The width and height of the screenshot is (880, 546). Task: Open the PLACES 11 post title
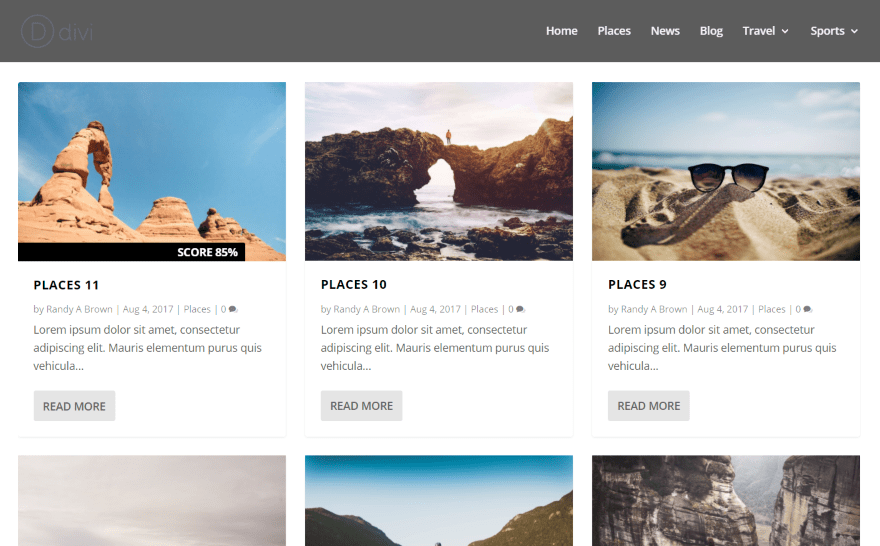tap(66, 285)
